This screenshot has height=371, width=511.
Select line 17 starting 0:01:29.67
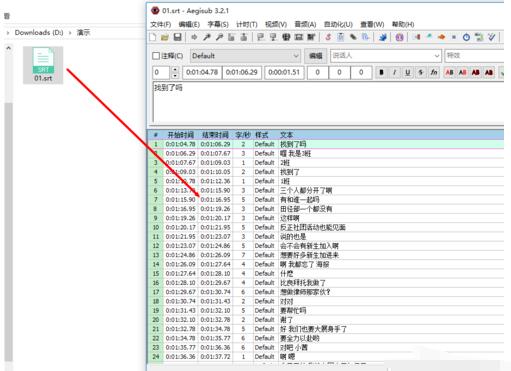click(x=326, y=292)
